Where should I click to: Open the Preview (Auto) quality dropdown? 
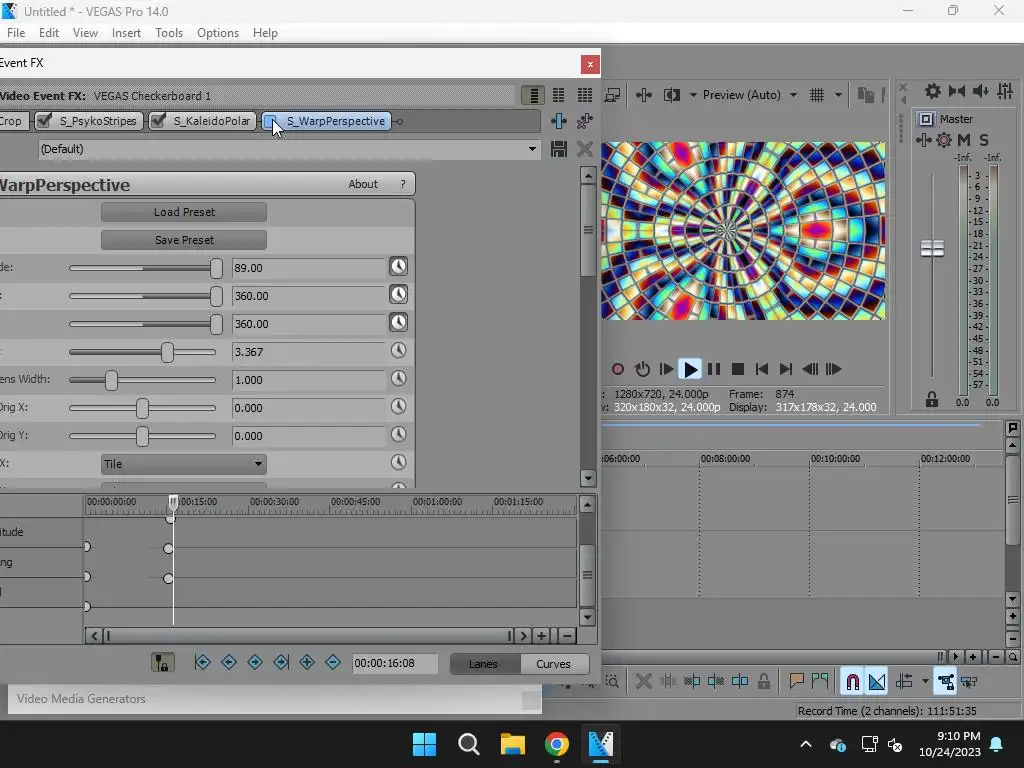click(793, 95)
